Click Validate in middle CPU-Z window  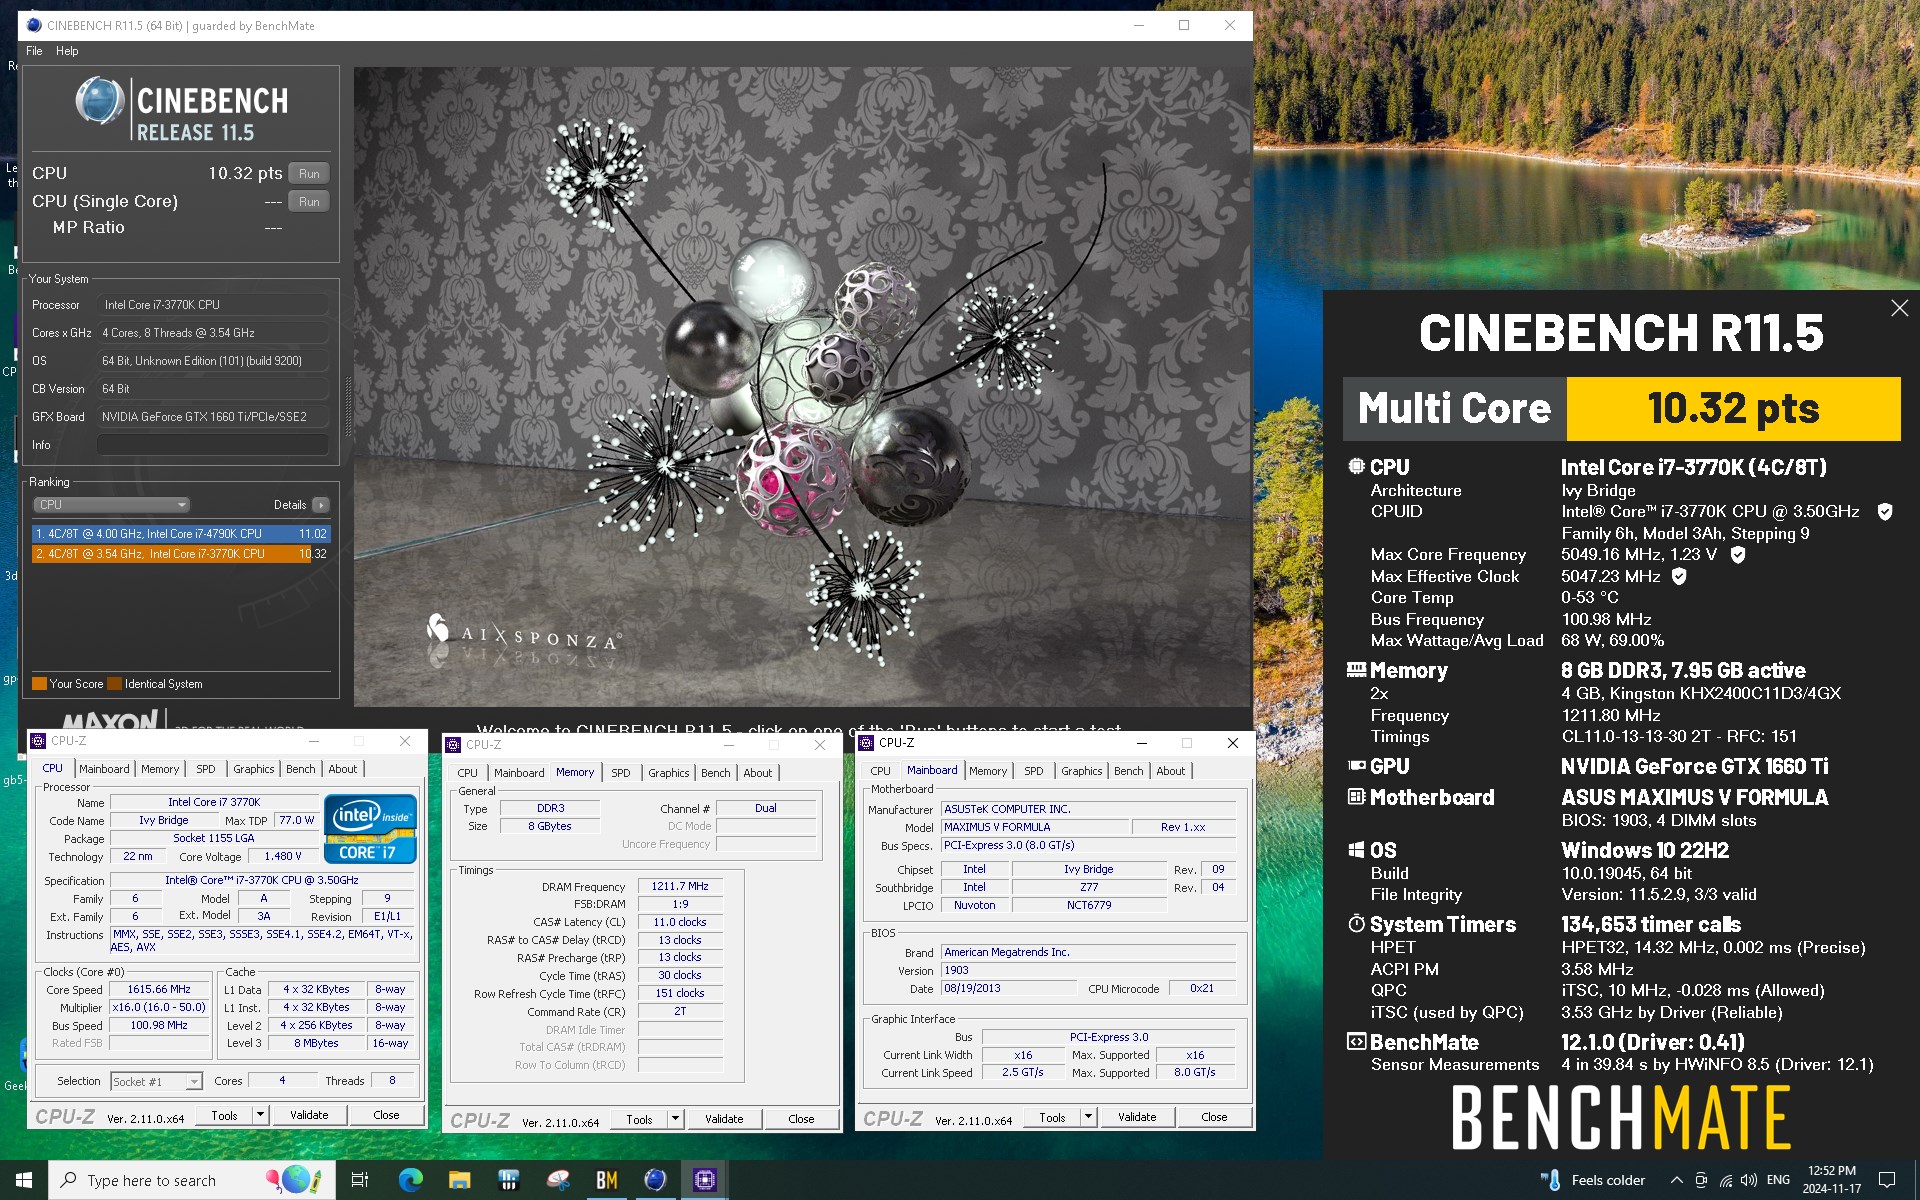pyautogui.click(x=724, y=1119)
